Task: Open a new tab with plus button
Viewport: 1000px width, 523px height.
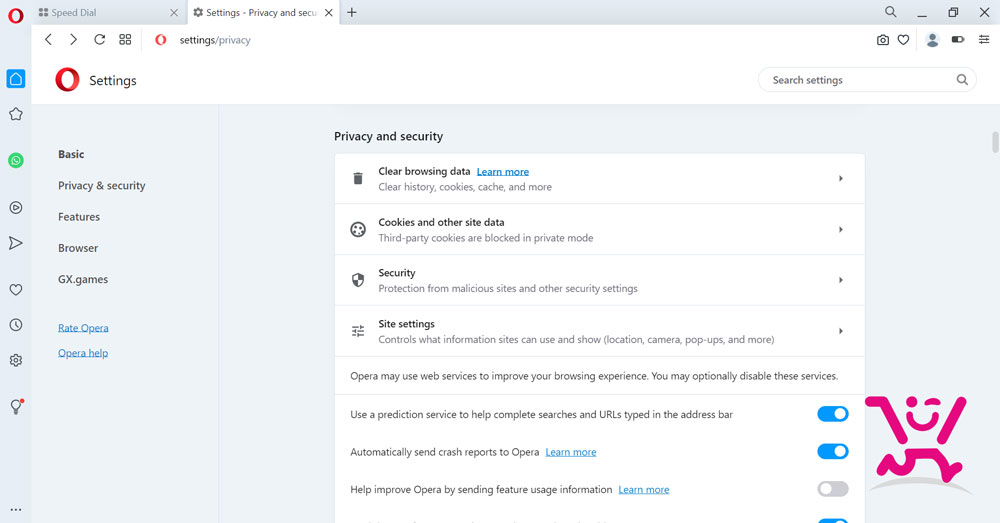Action: point(352,12)
